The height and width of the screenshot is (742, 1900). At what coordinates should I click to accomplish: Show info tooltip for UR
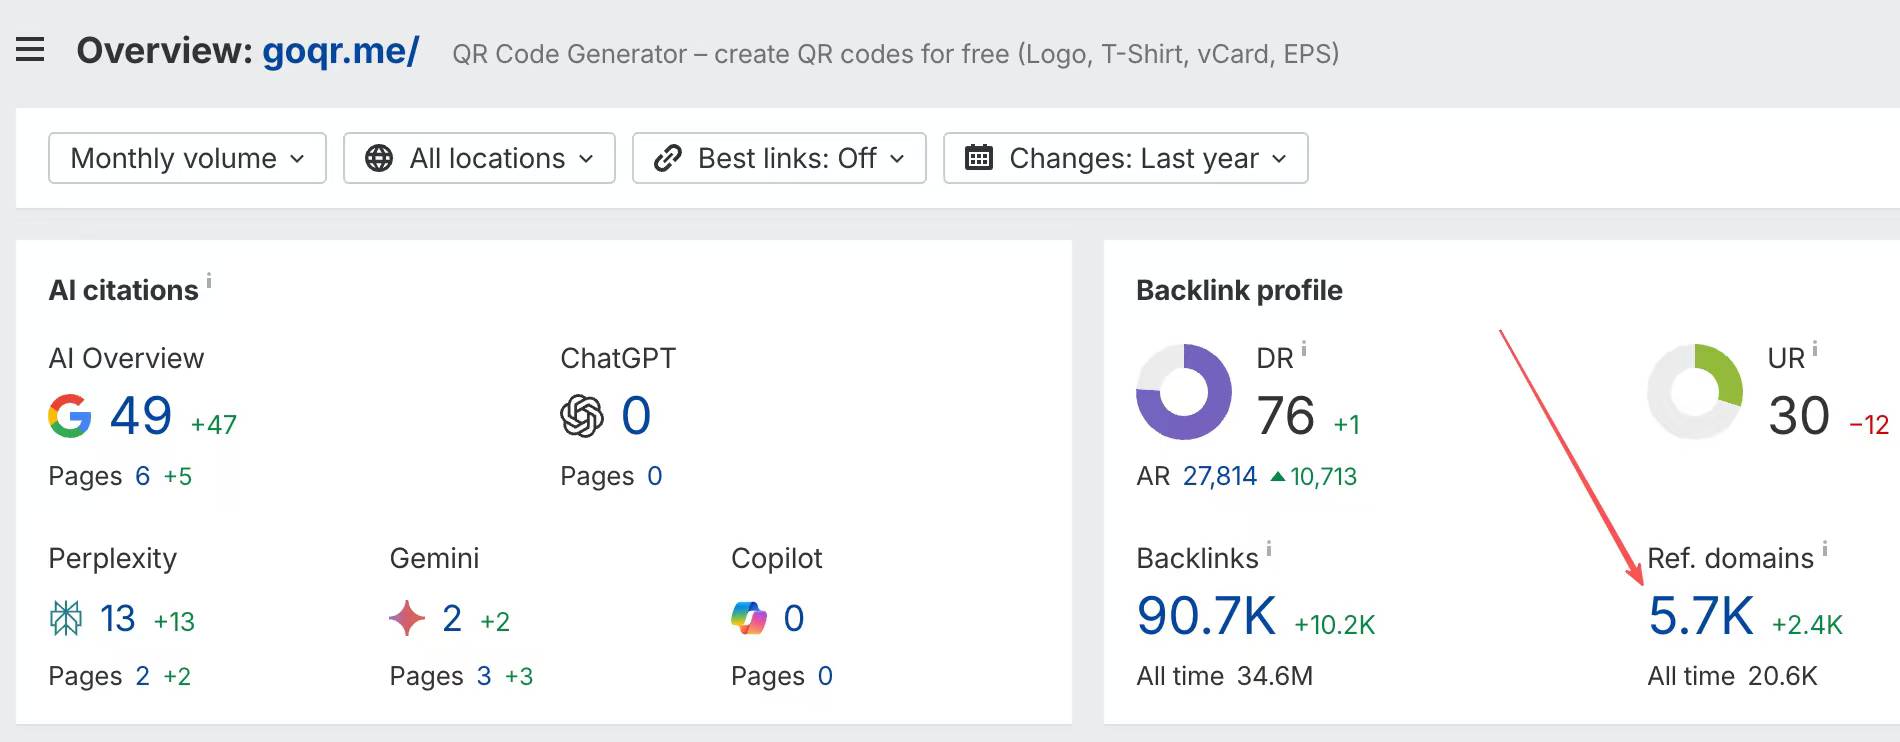1815,349
